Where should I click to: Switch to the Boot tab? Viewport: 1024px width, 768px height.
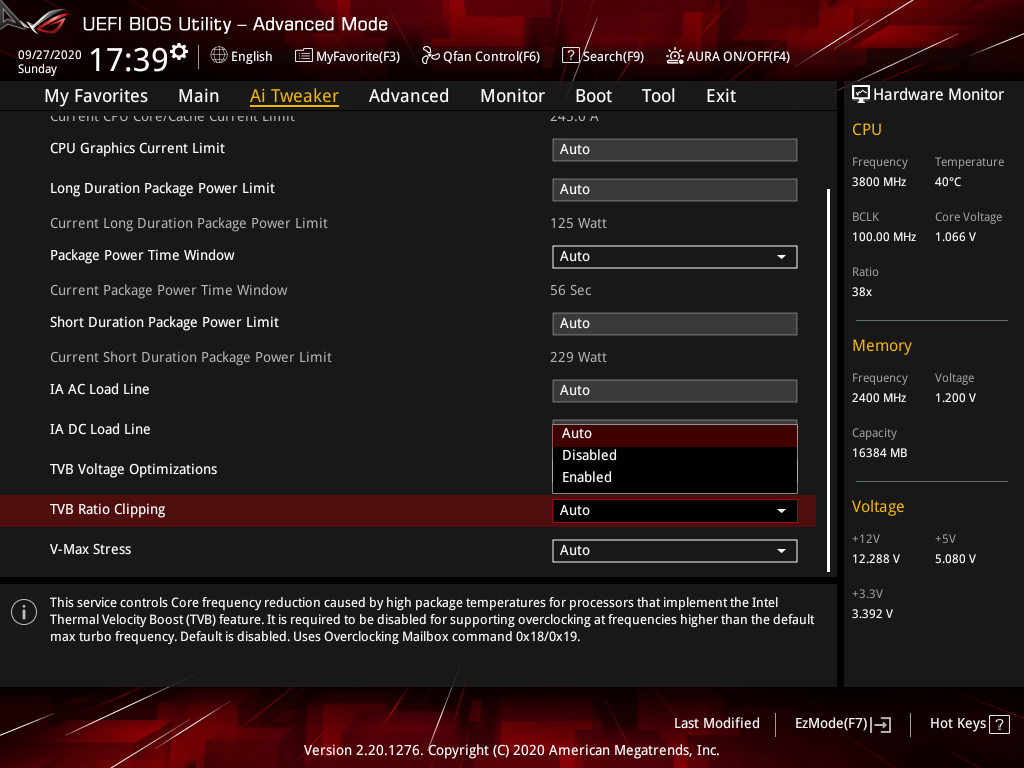[593, 96]
